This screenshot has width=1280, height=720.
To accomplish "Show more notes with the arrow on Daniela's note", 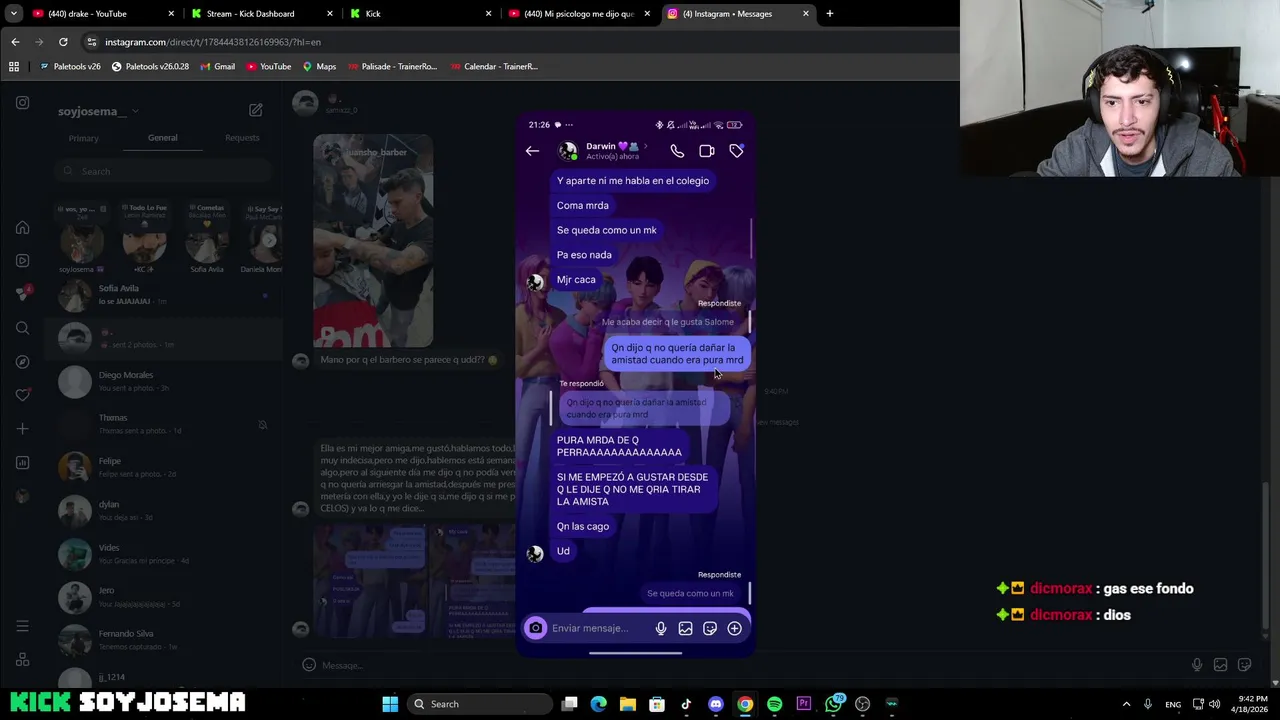I will (x=269, y=240).
